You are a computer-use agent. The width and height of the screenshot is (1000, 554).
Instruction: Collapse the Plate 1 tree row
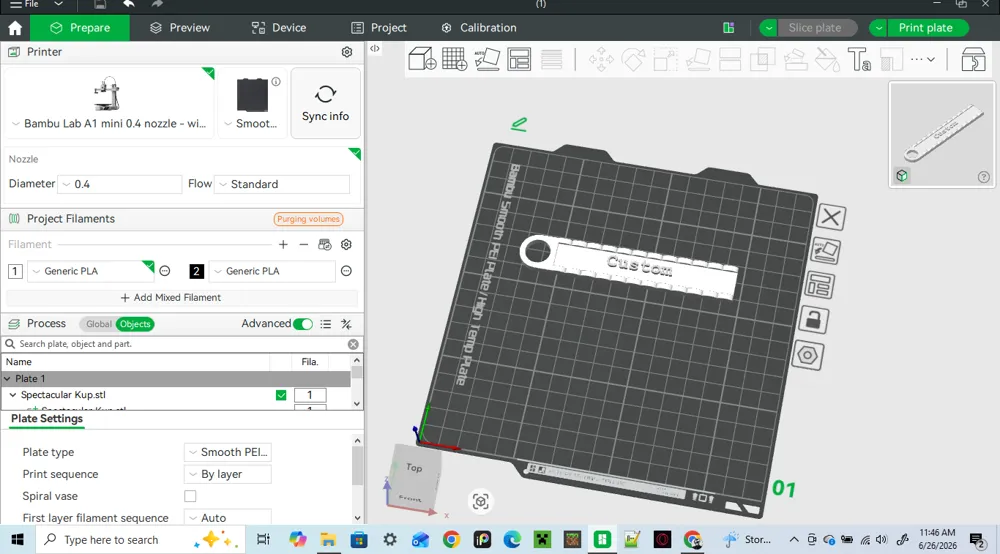tap(7, 379)
